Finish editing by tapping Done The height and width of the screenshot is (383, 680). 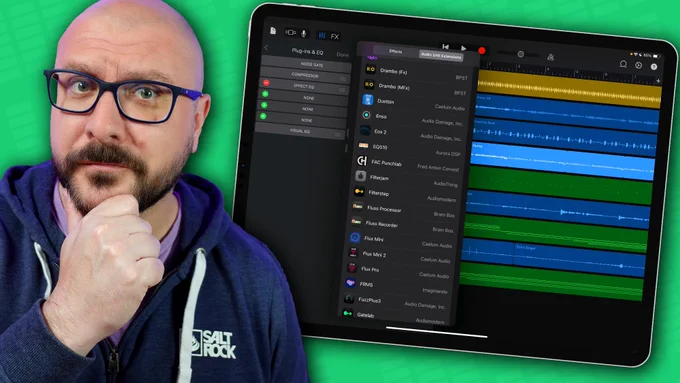(x=342, y=55)
